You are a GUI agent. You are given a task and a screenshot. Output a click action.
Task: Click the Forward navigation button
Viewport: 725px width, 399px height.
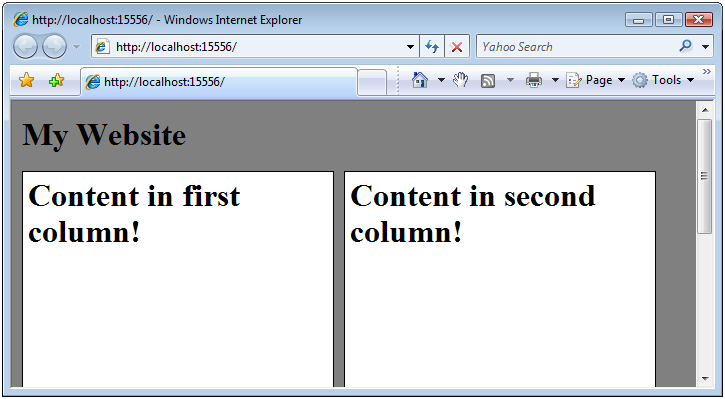[x=54, y=47]
